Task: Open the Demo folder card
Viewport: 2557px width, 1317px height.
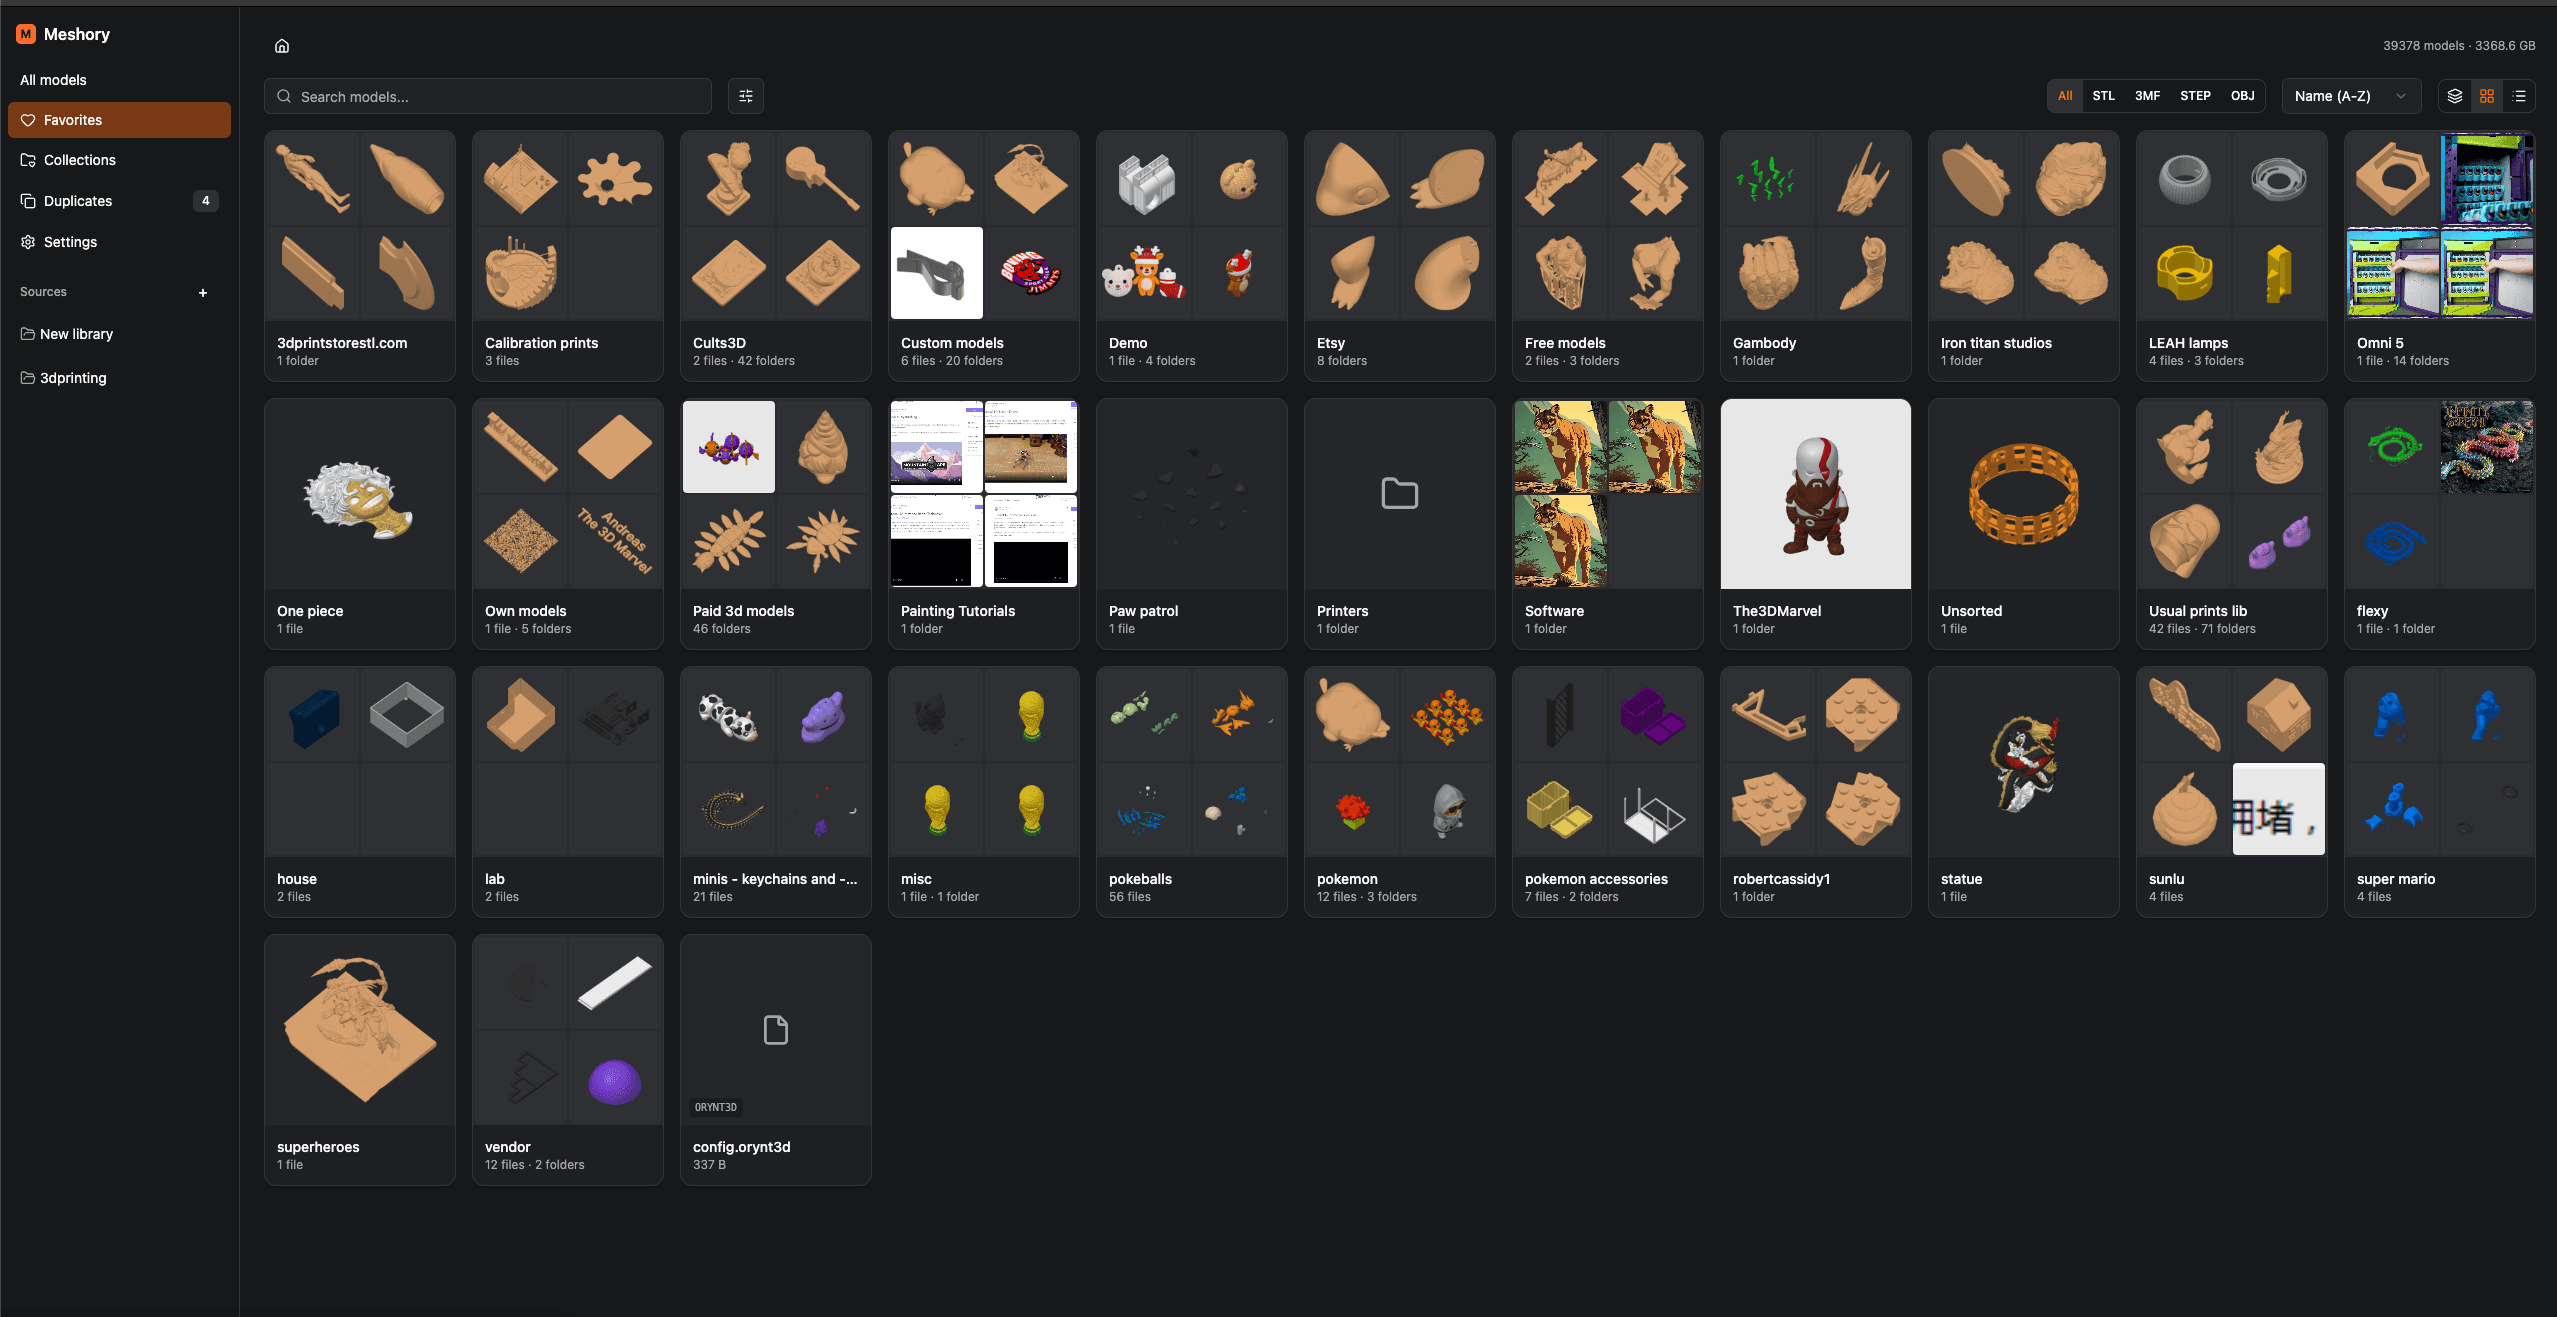Action: [x=1192, y=256]
